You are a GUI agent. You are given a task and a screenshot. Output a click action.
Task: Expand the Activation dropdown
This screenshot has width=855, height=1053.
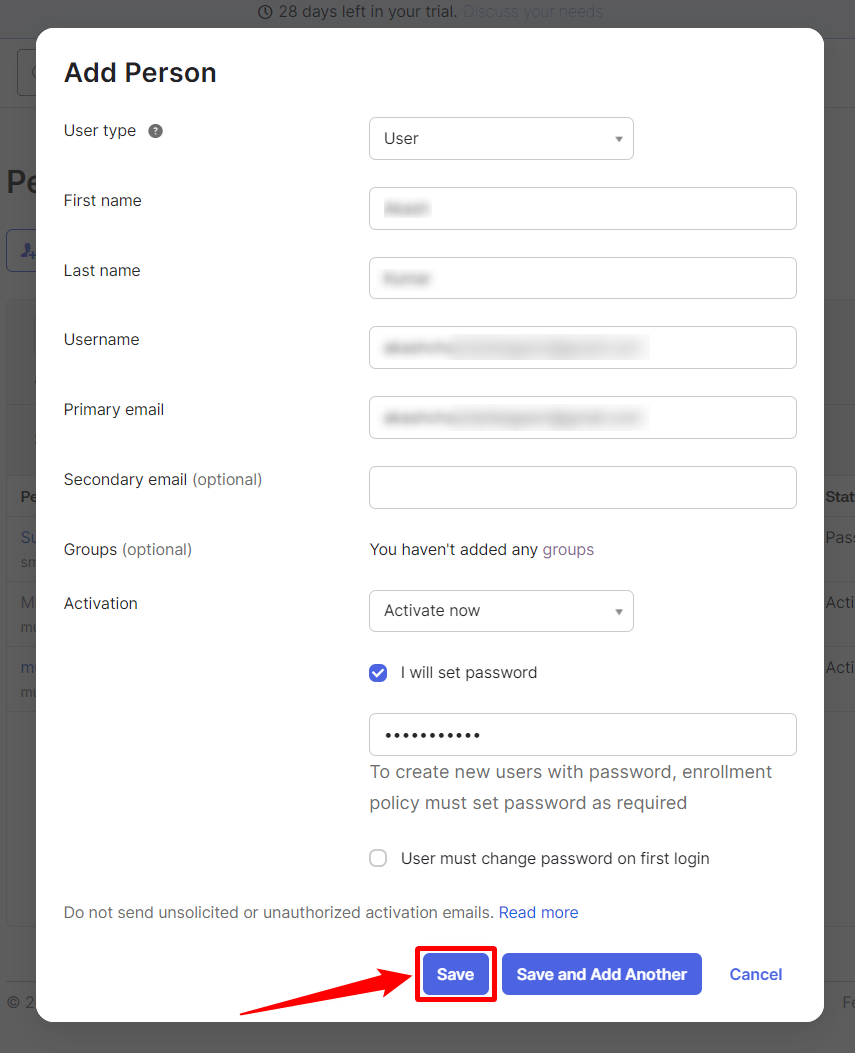pos(501,611)
